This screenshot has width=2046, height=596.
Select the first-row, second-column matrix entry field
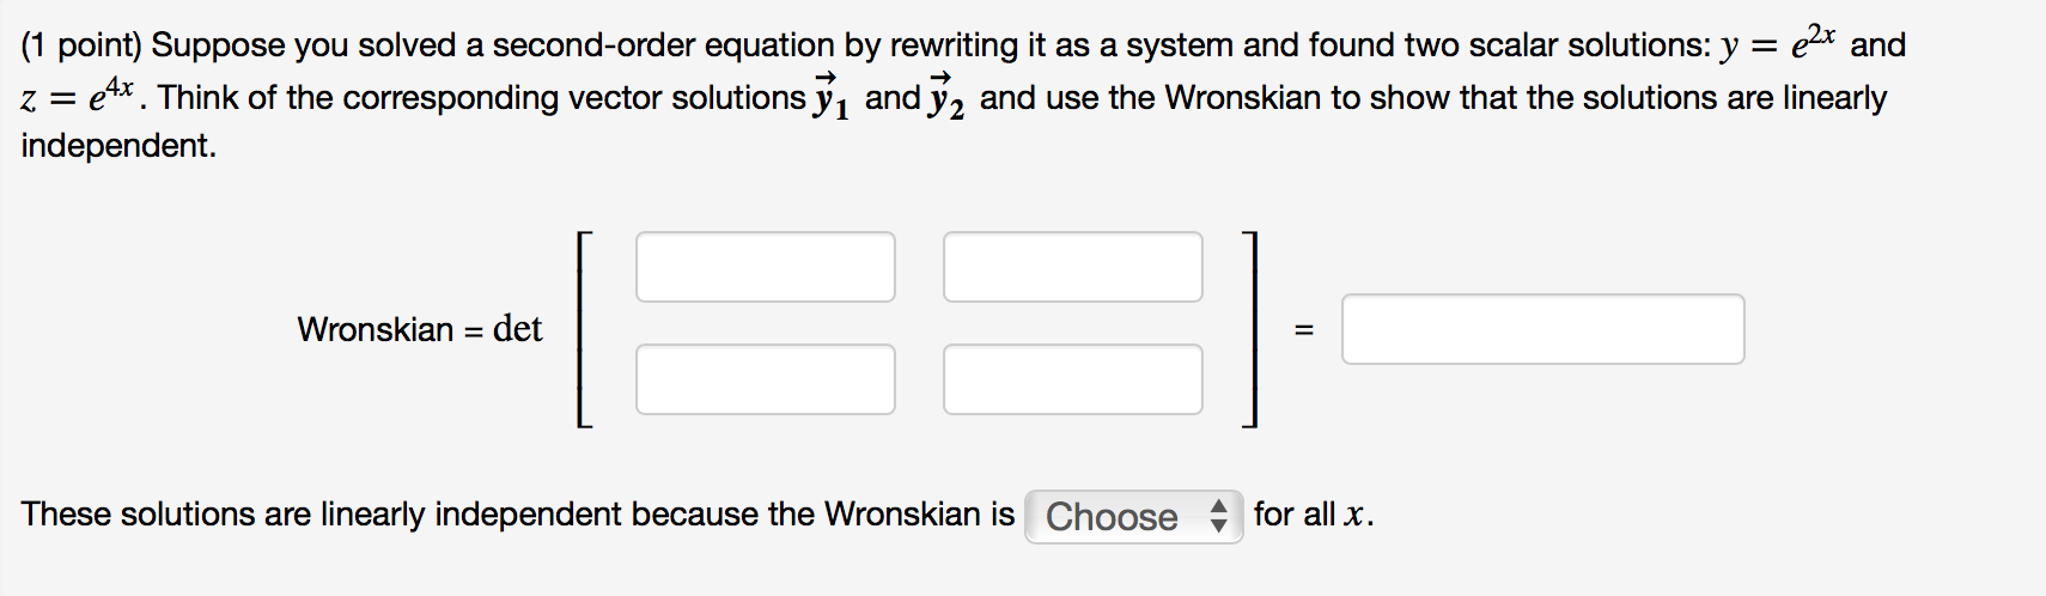click(x=1073, y=267)
